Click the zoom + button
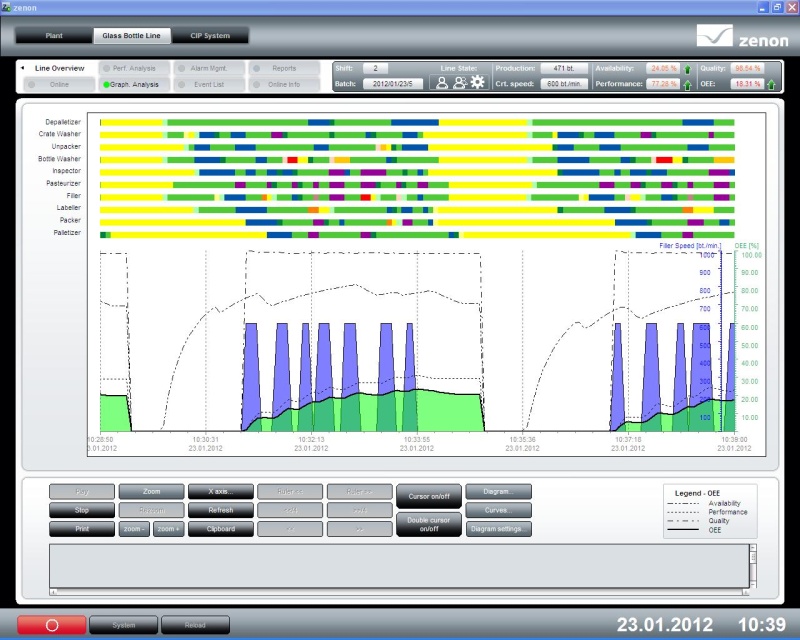Viewport: 800px width, 640px height. pos(168,529)
